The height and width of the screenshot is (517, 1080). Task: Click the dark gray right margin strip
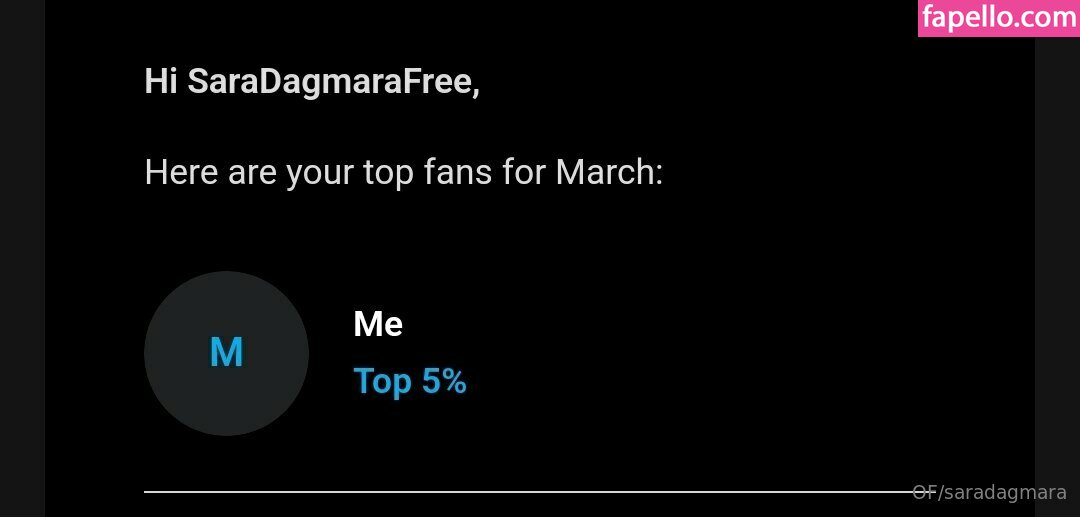1057,258
